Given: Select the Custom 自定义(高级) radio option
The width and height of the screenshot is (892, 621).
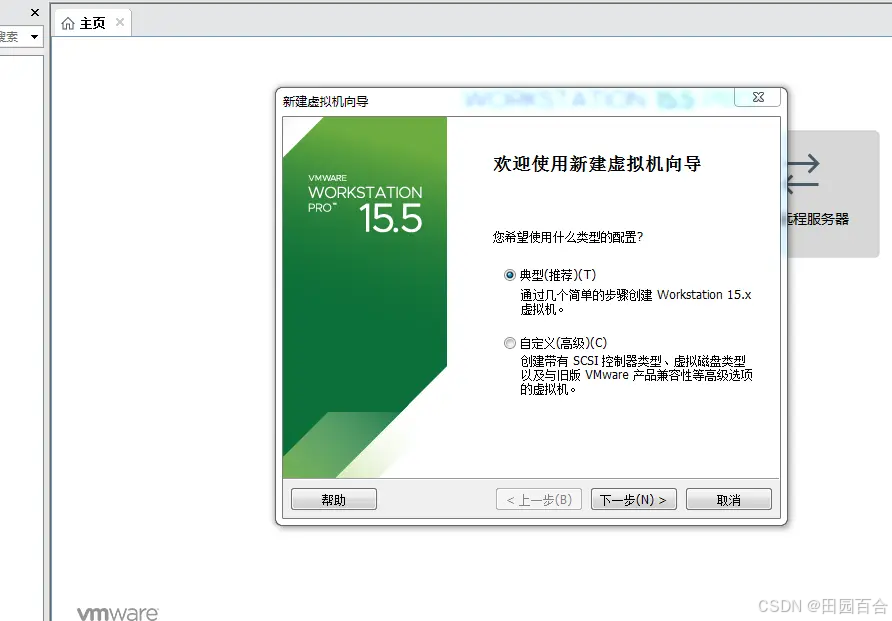Looking at the screenshot, I should (x=510, y=343).
